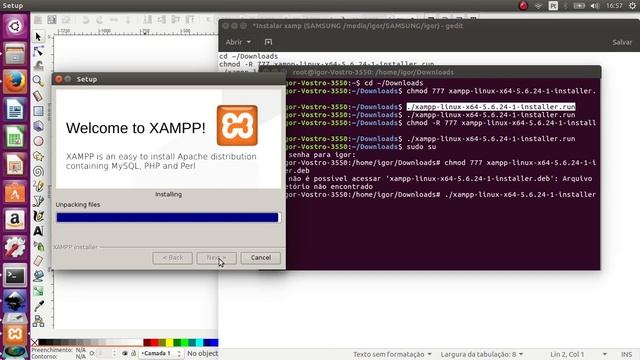
Task: Click 'cd ~/Downloads' line in gedit
Action: click(249, 56)
